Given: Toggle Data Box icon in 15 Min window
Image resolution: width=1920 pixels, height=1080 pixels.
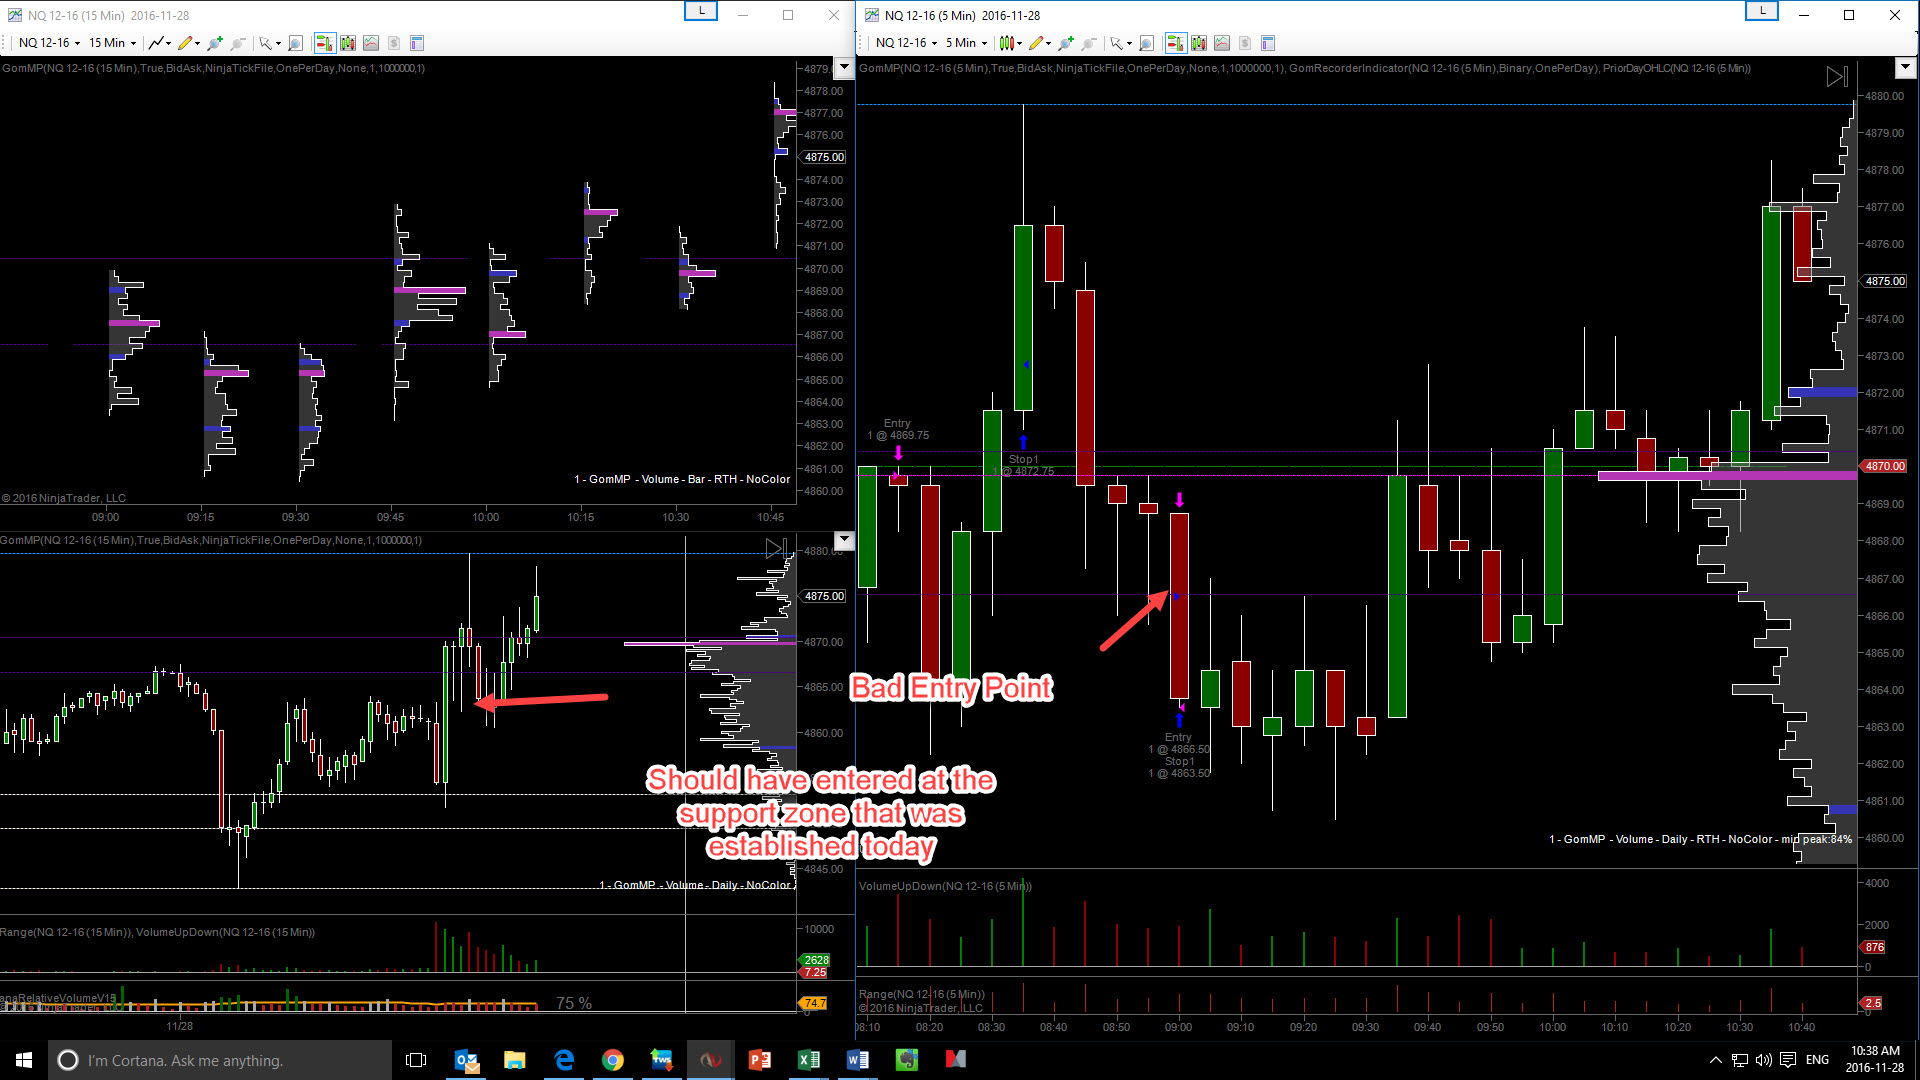Looking at the screenshot, I should pos(417,43).
